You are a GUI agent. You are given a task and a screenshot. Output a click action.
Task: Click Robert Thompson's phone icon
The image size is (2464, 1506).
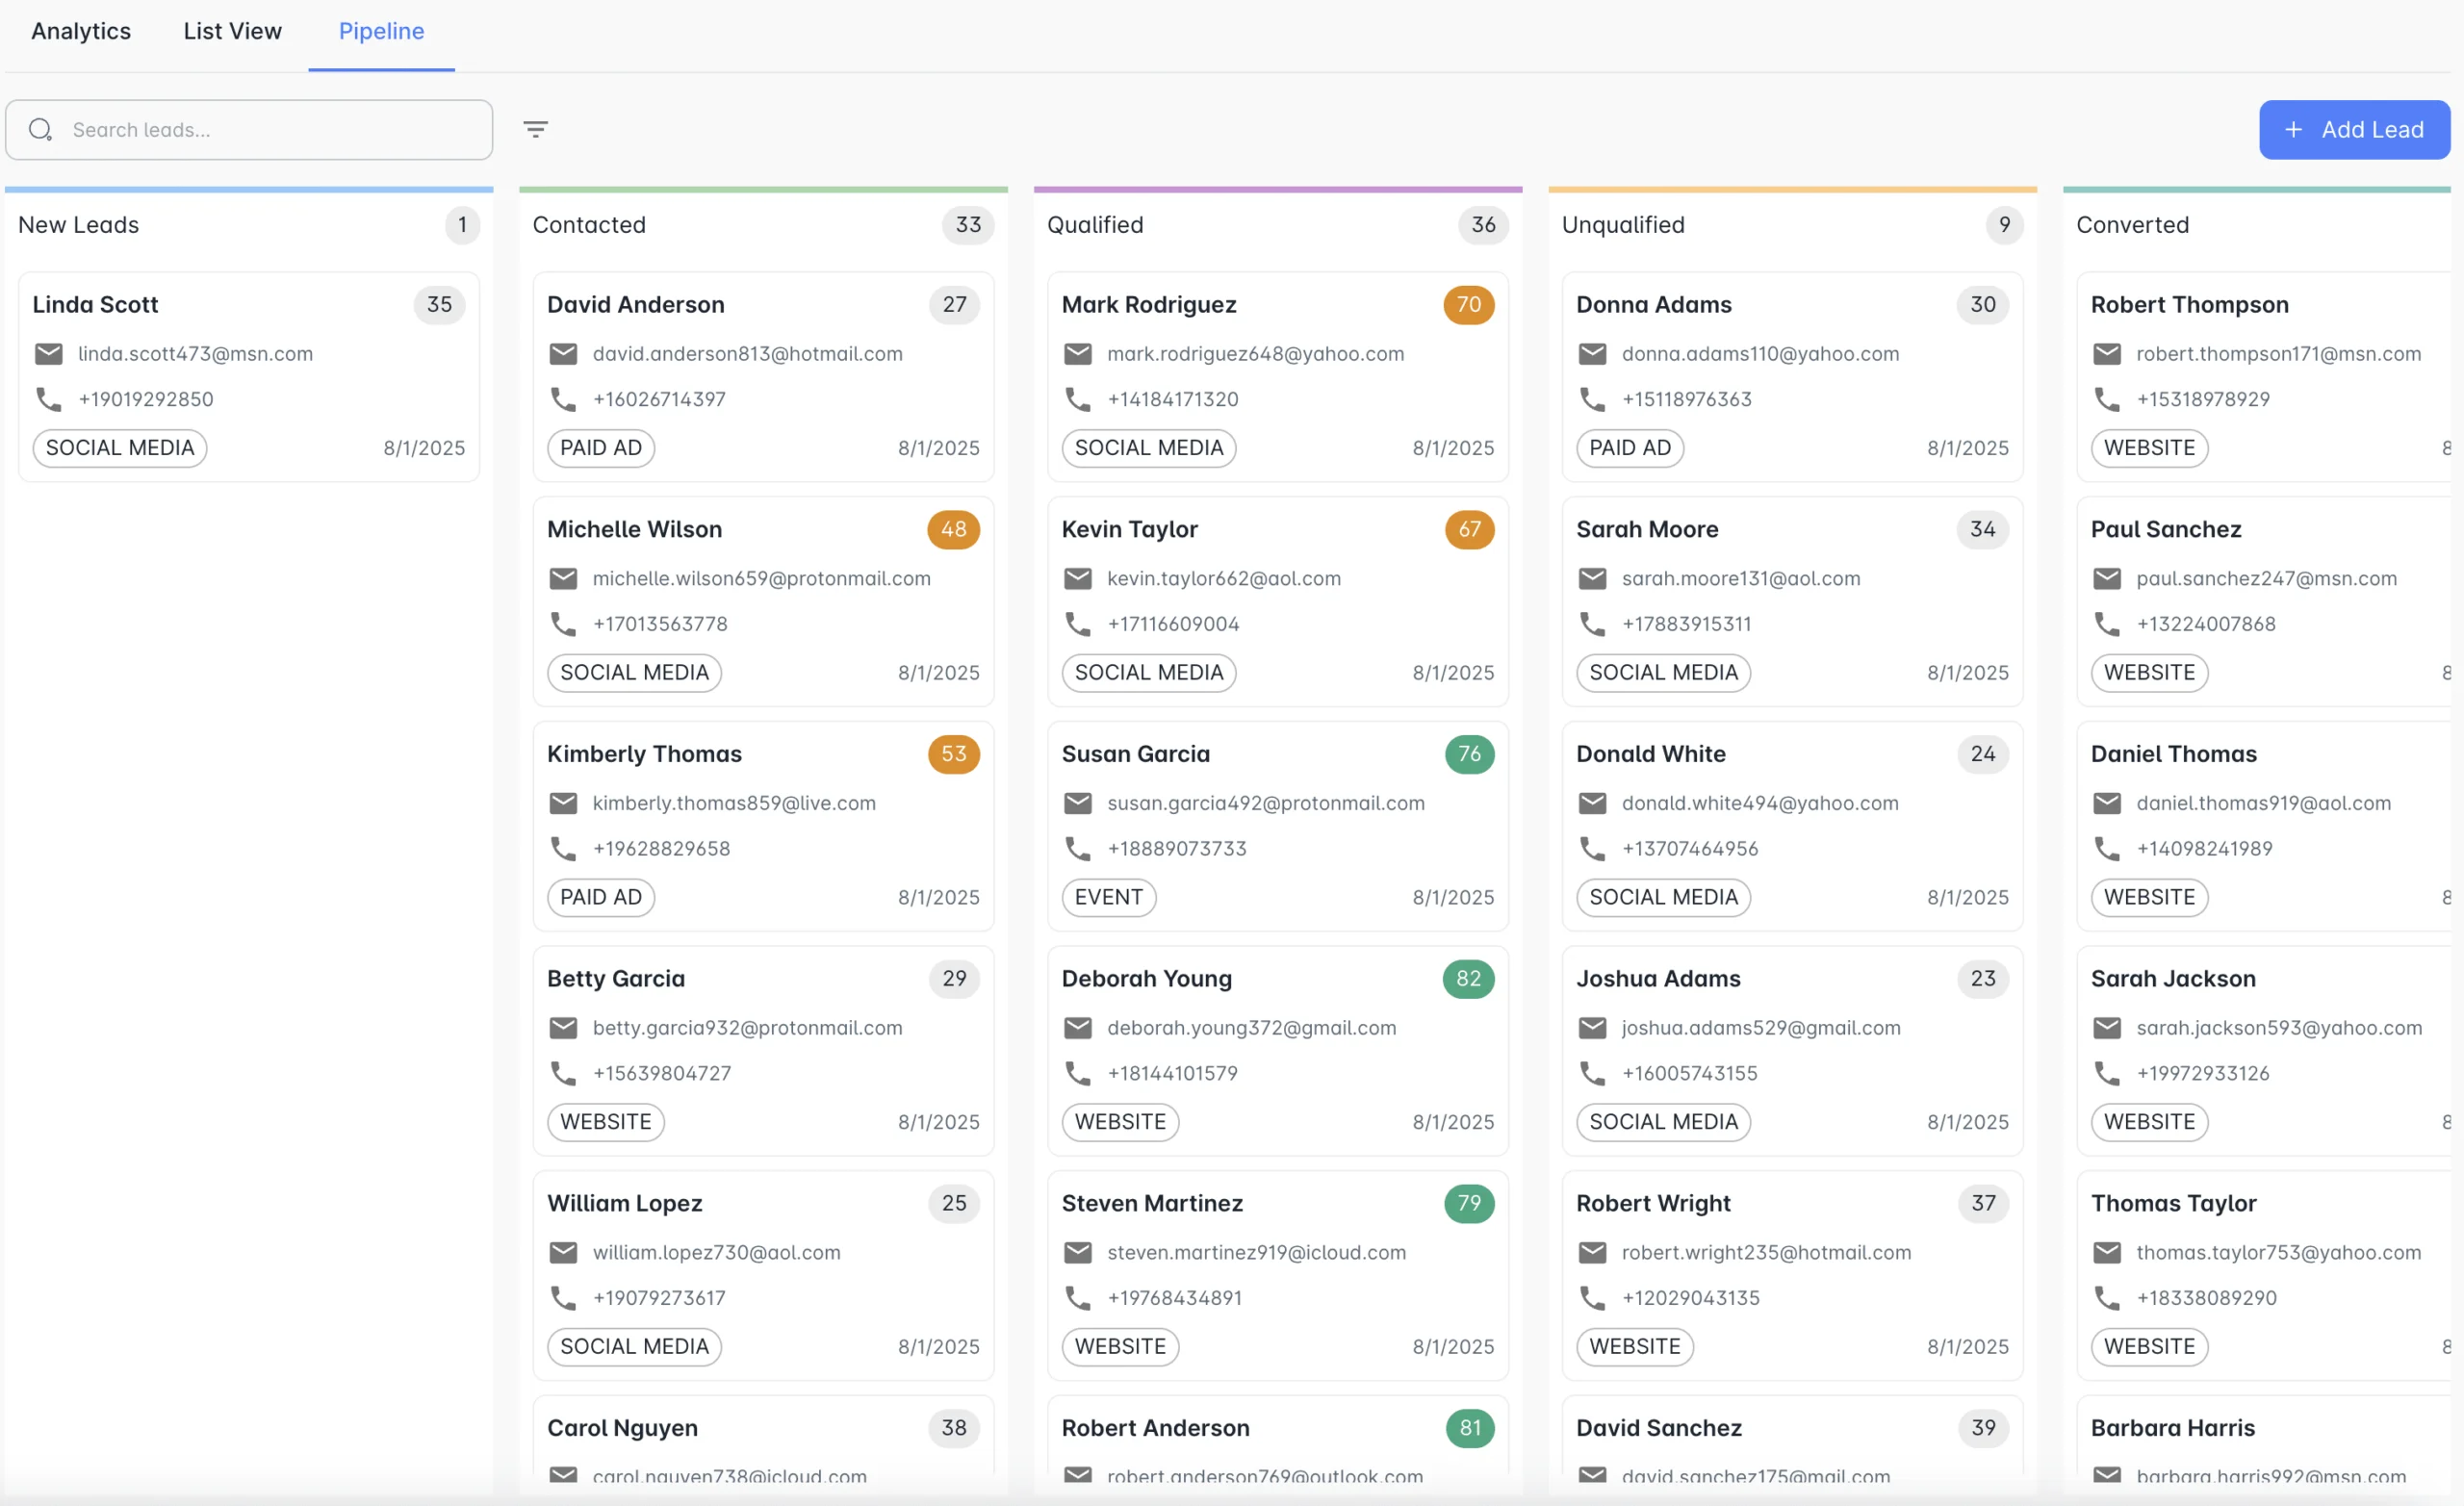click(2106, 399)
